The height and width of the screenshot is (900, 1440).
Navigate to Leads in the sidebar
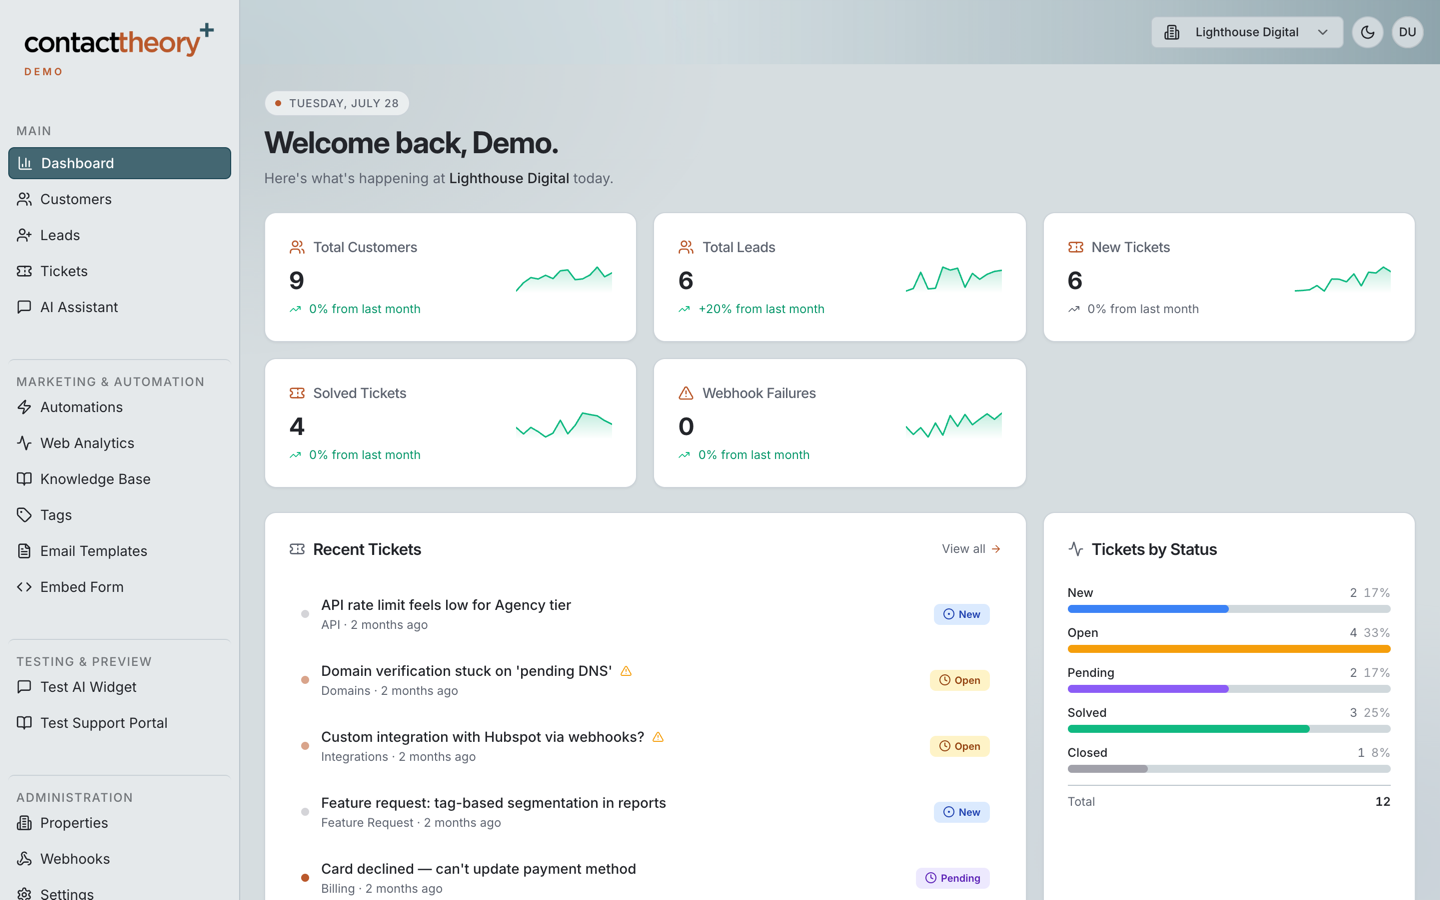coord(119,235)
